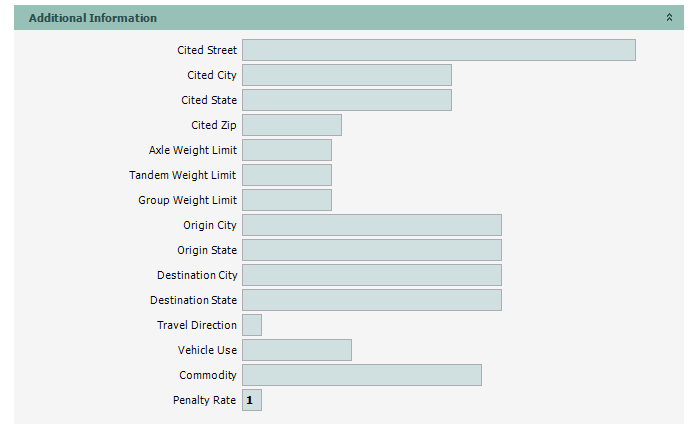
Task: Focus the Vehicle Use input field
Action: tap(296, 350)
